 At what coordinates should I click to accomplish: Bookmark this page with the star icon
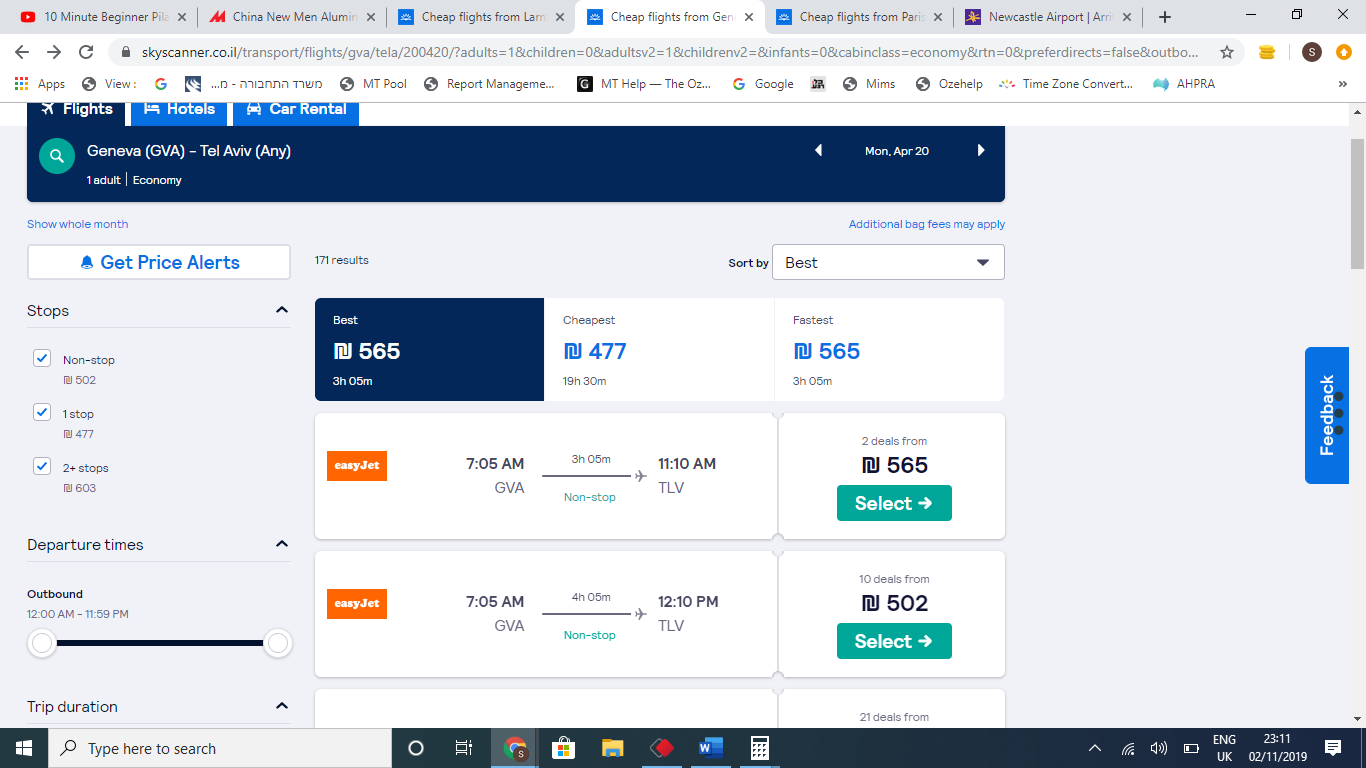click(x=1227, y=52)
